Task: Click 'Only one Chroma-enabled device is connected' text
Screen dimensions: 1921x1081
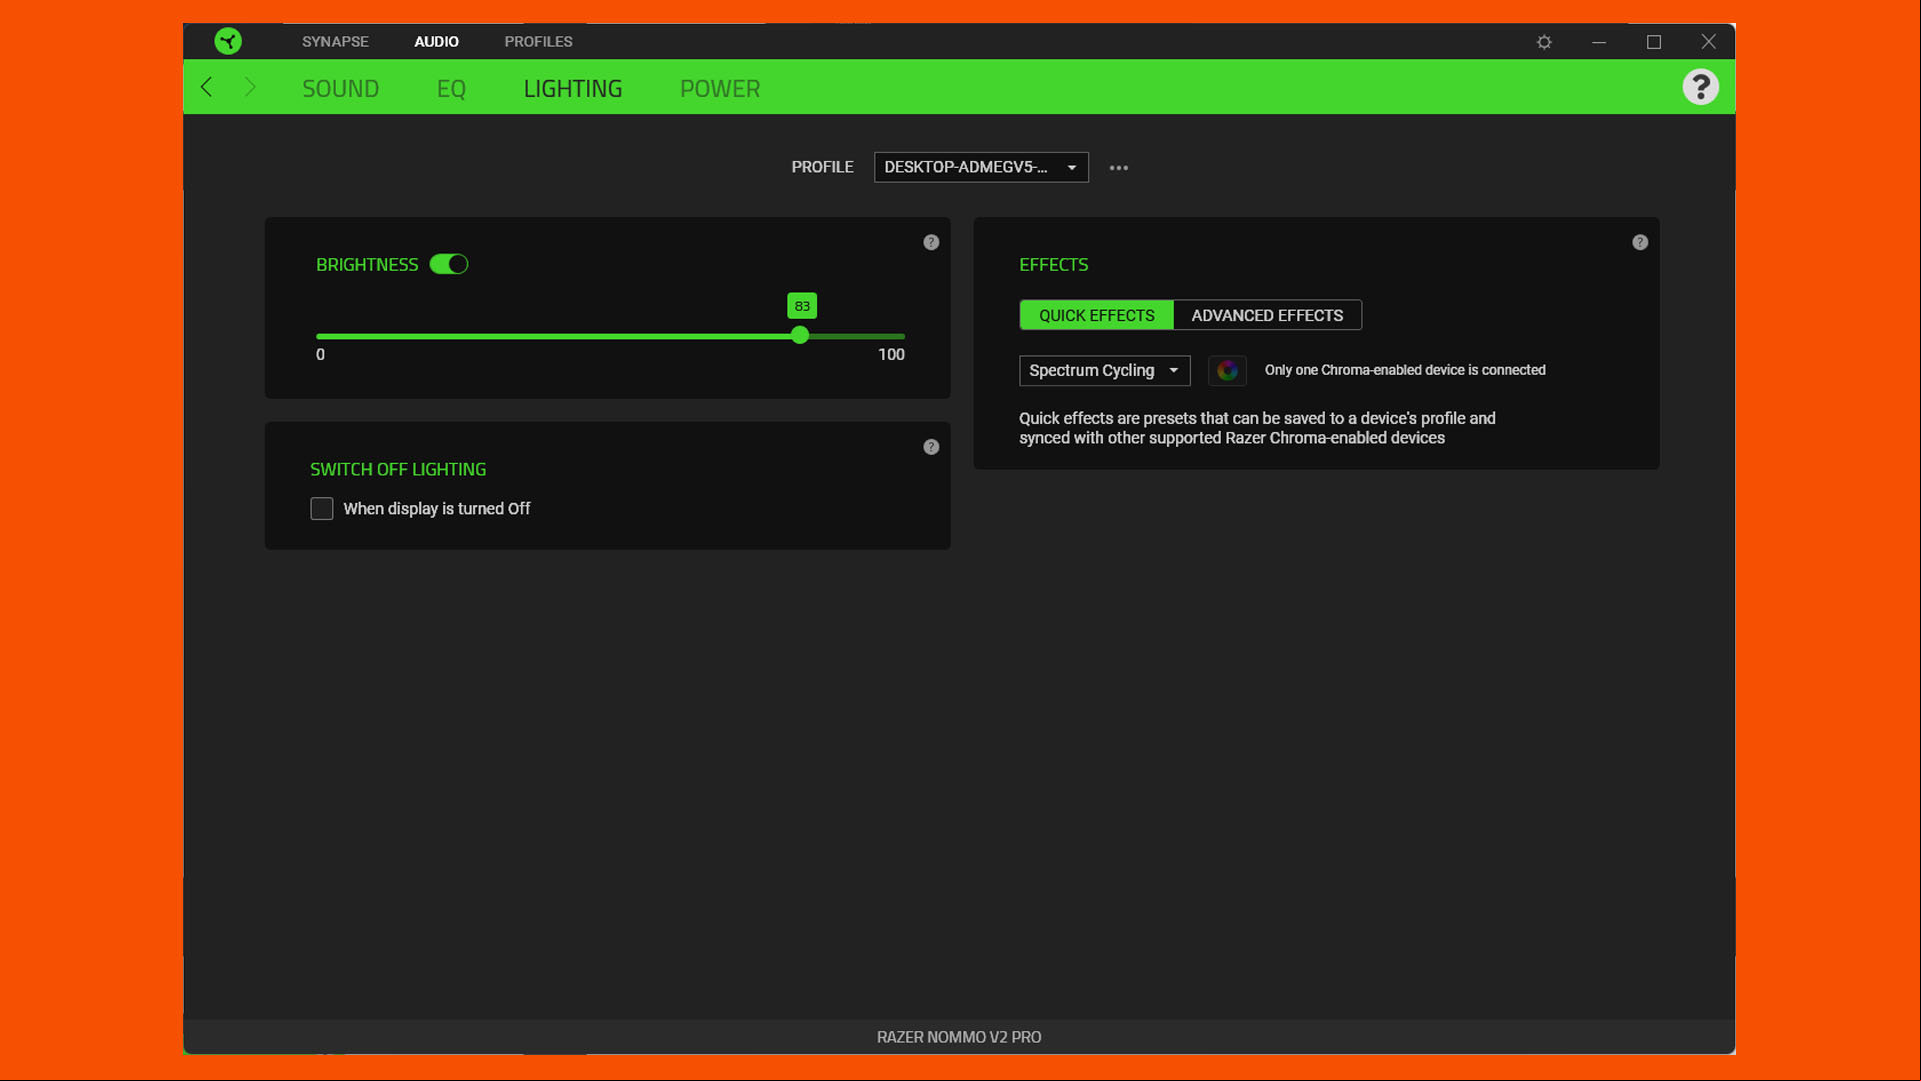Action: pos(1405,370)
